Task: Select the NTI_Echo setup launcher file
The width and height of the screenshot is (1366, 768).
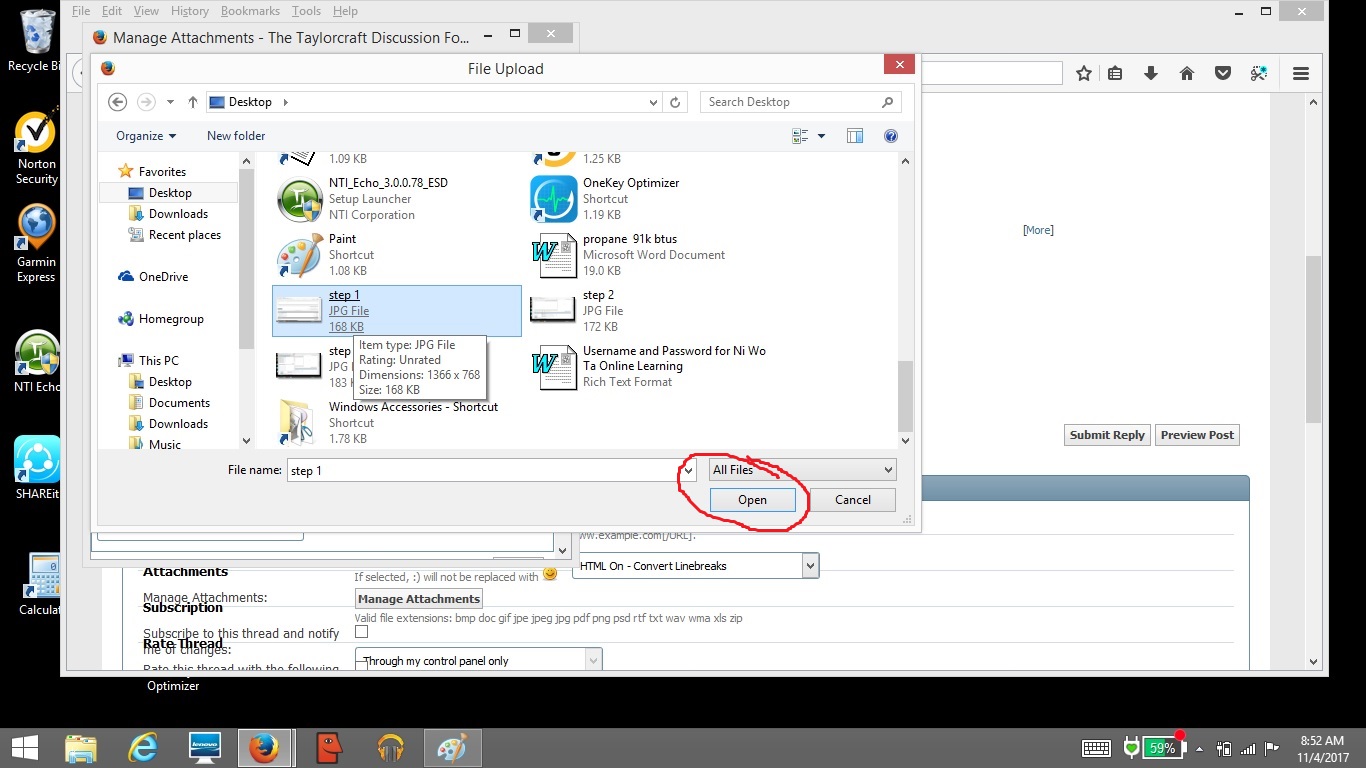Action: coord(397,199)
